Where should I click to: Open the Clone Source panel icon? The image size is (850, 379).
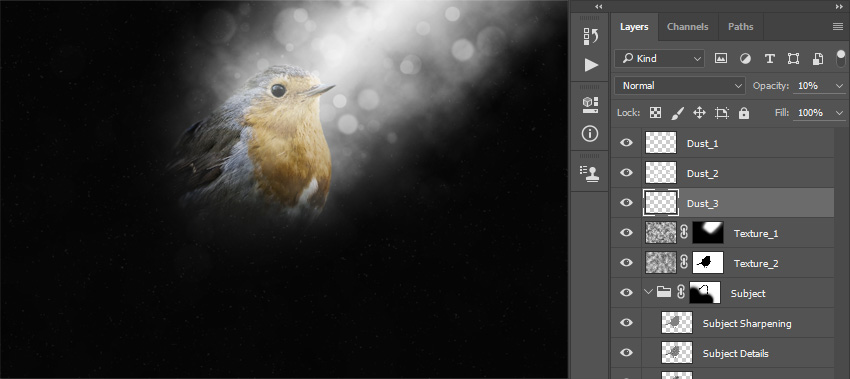(590, 173)
